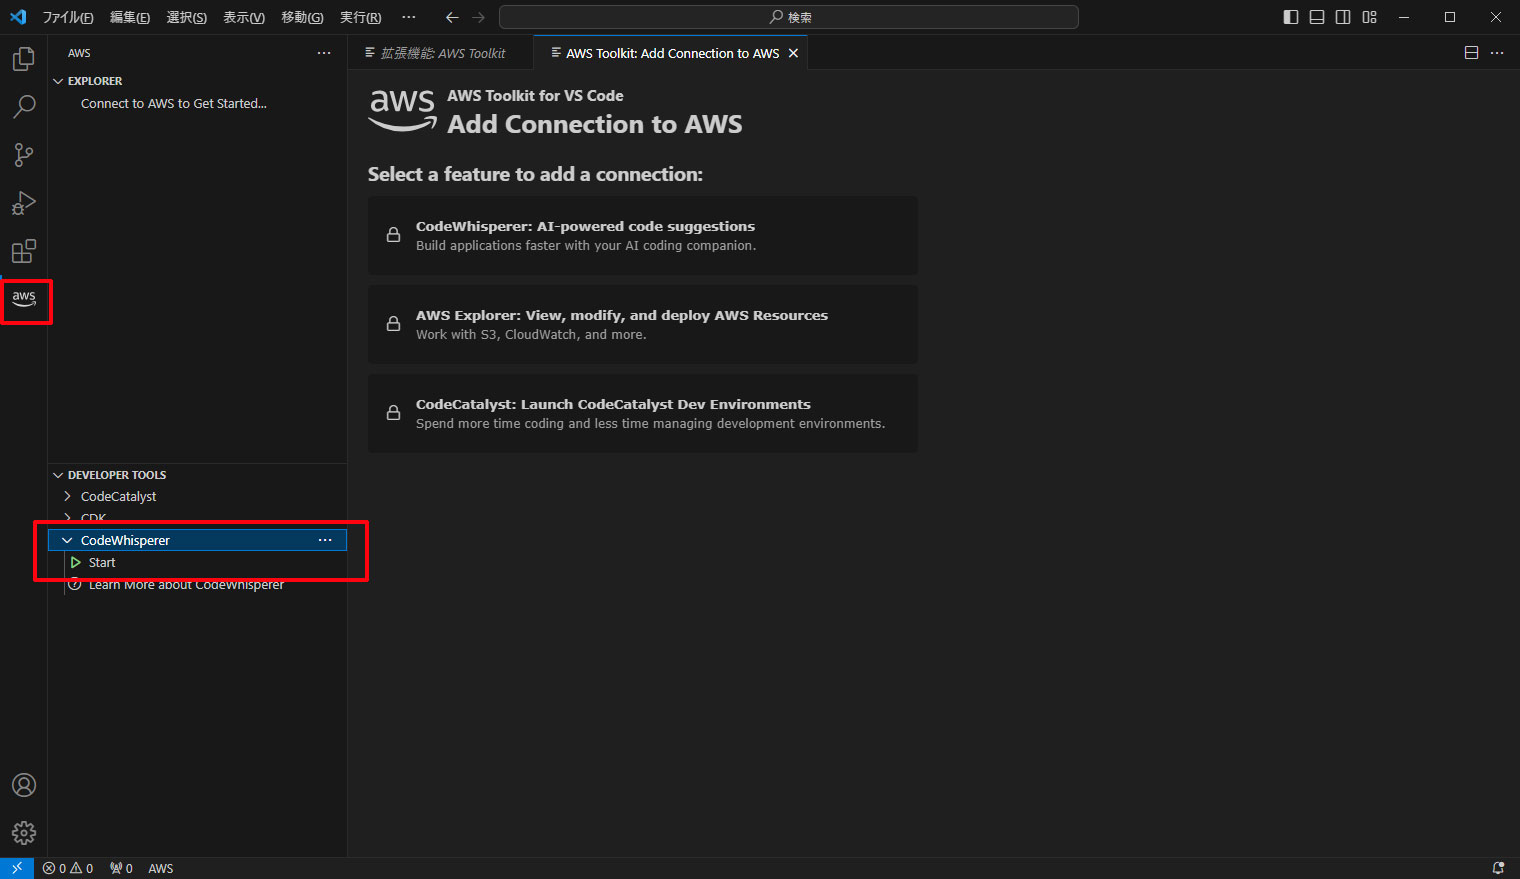Click the VS Code logo icon
The height and width of the screenshot is (879, 1520).
tap(18, 17)
